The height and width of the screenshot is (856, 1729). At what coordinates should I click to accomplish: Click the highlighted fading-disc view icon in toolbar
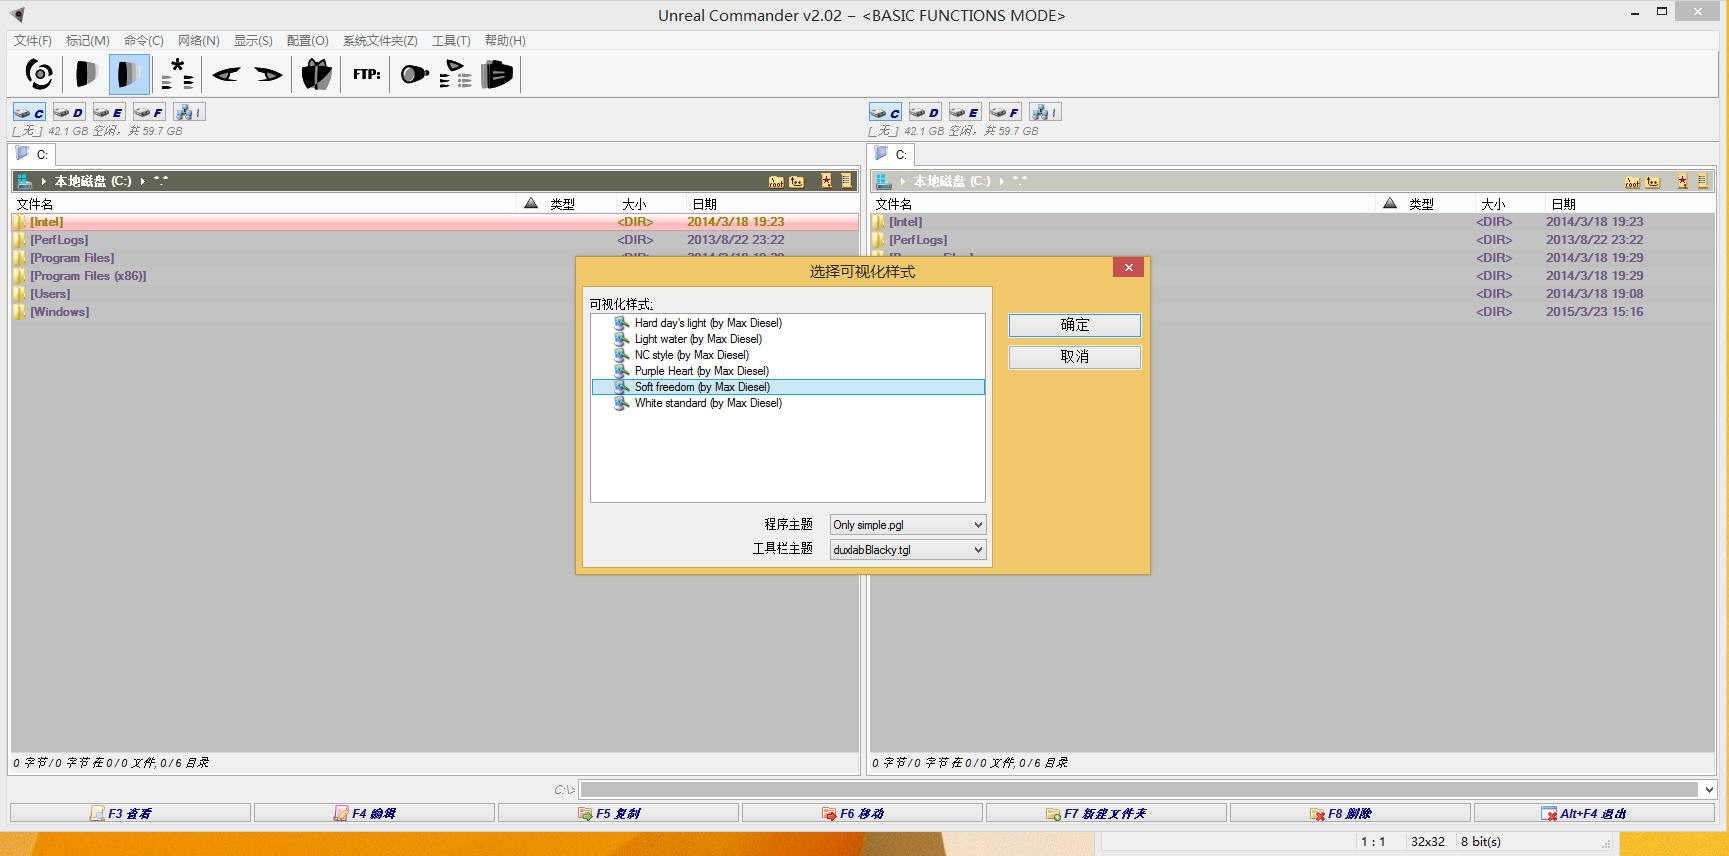pos(129,74)
